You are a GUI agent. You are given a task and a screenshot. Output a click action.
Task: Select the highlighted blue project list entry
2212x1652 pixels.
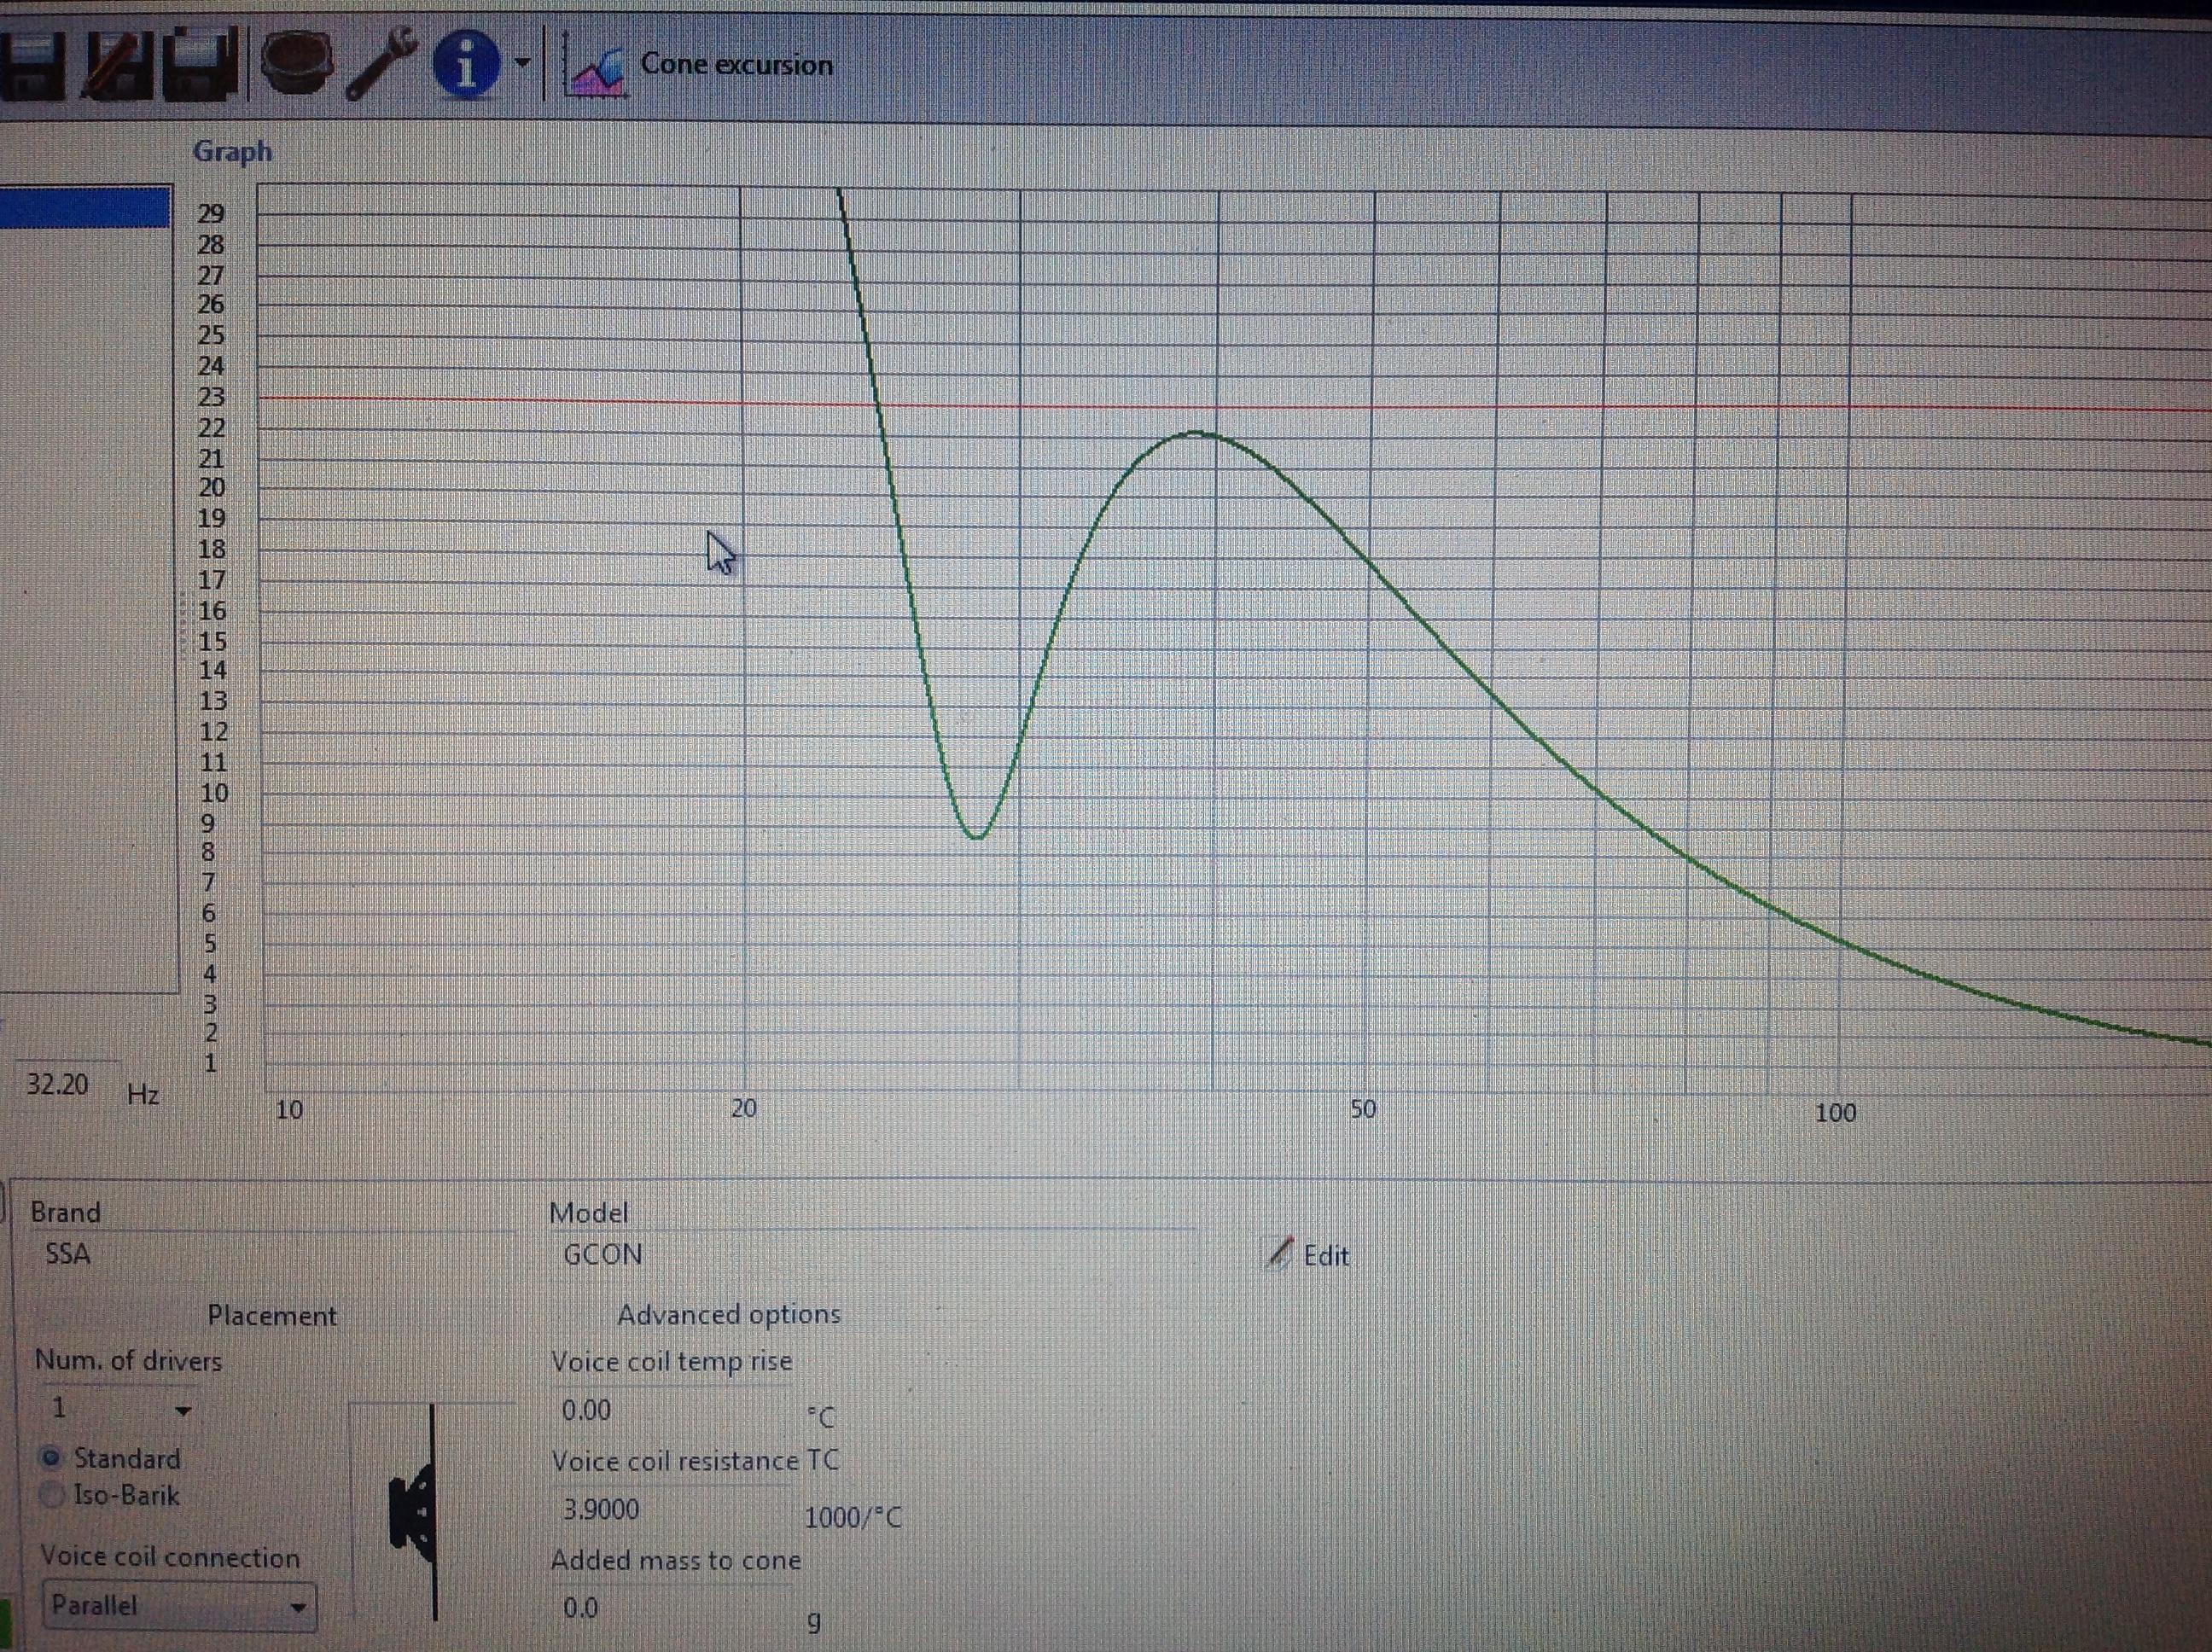(84, 206)
